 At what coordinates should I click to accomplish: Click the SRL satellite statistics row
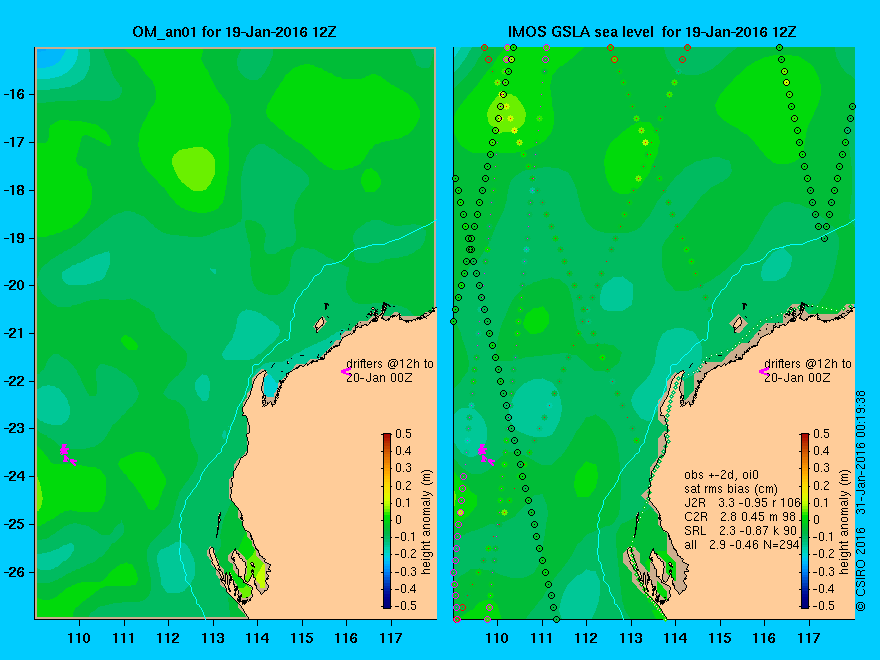coord(740,531)
